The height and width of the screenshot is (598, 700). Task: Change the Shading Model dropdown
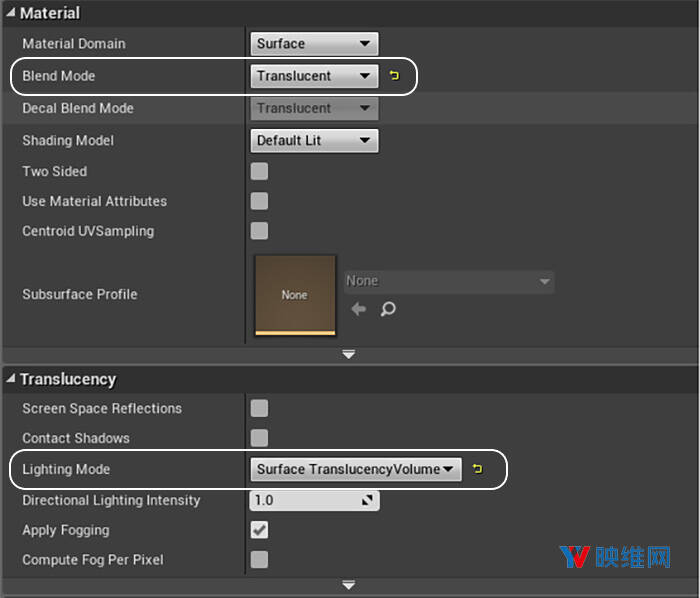313,140
